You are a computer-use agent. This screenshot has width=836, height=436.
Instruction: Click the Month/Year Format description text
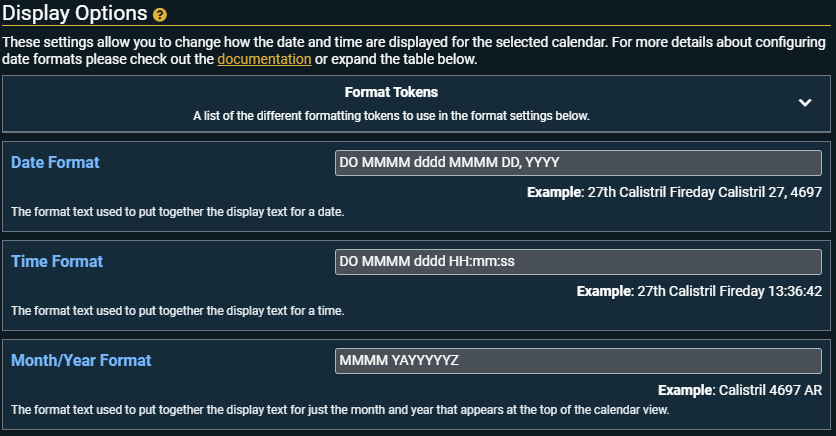click(339, 410)
